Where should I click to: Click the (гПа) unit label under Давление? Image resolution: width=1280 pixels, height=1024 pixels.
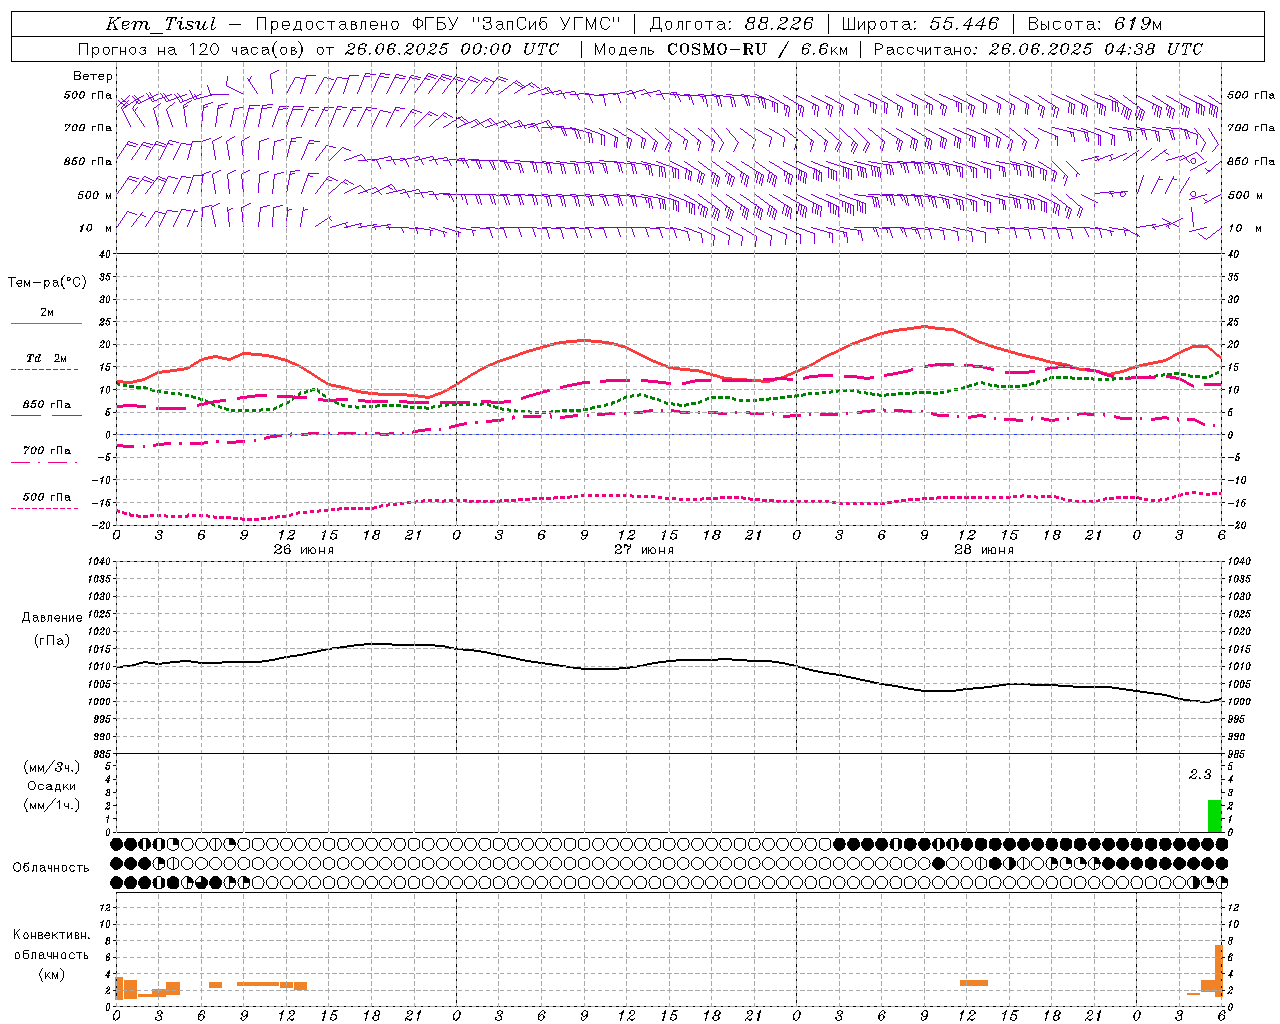(x=52, y=640)
